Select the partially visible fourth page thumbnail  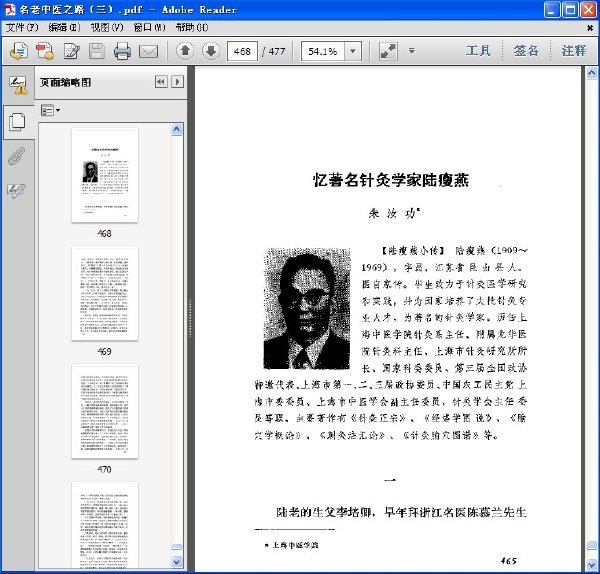(104, 525)
